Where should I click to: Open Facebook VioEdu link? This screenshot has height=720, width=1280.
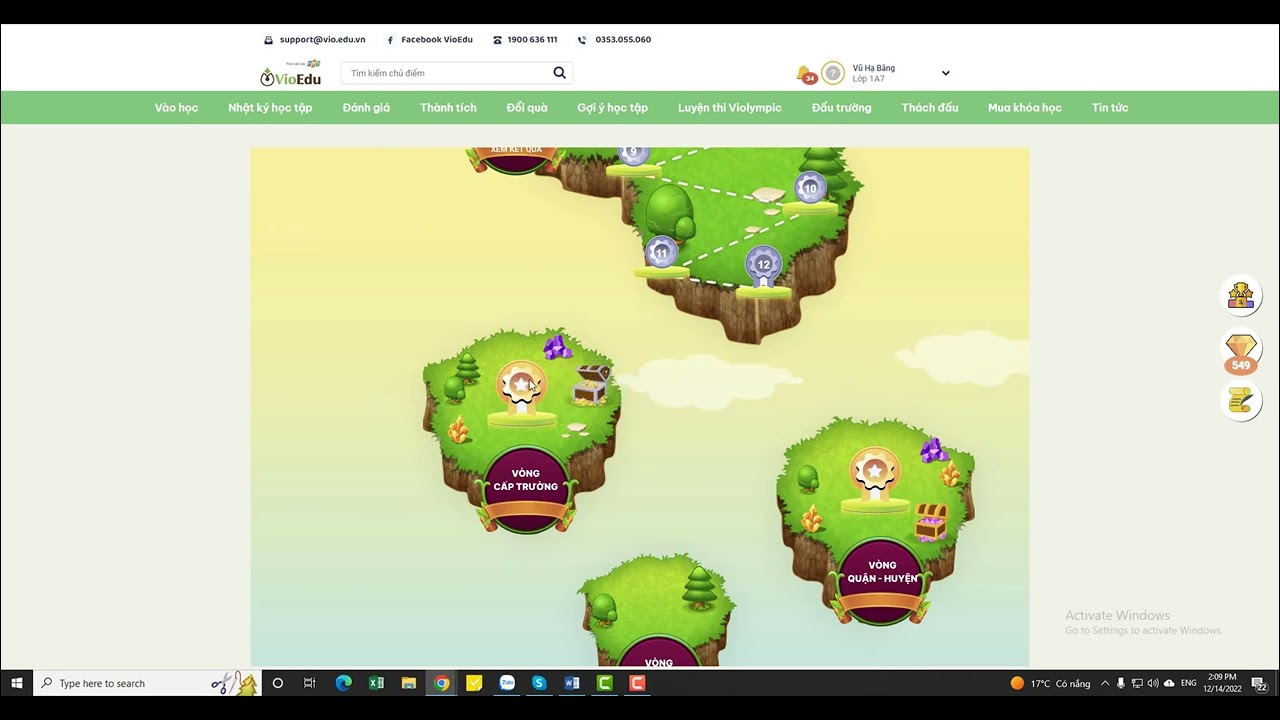[x=429, y=40]
